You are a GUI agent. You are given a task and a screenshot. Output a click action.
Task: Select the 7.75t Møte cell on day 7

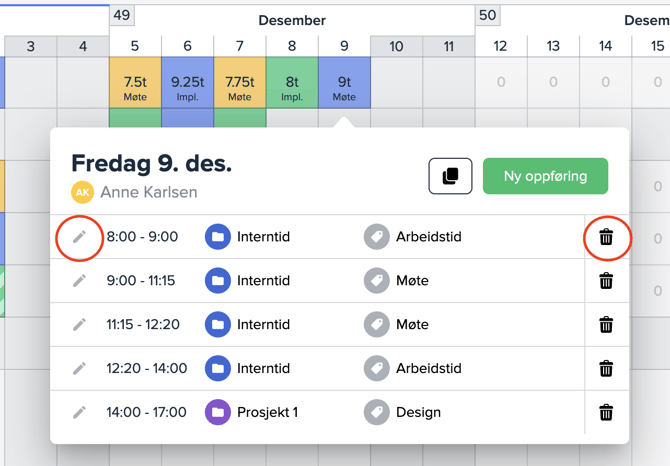[x=240, y=82]
